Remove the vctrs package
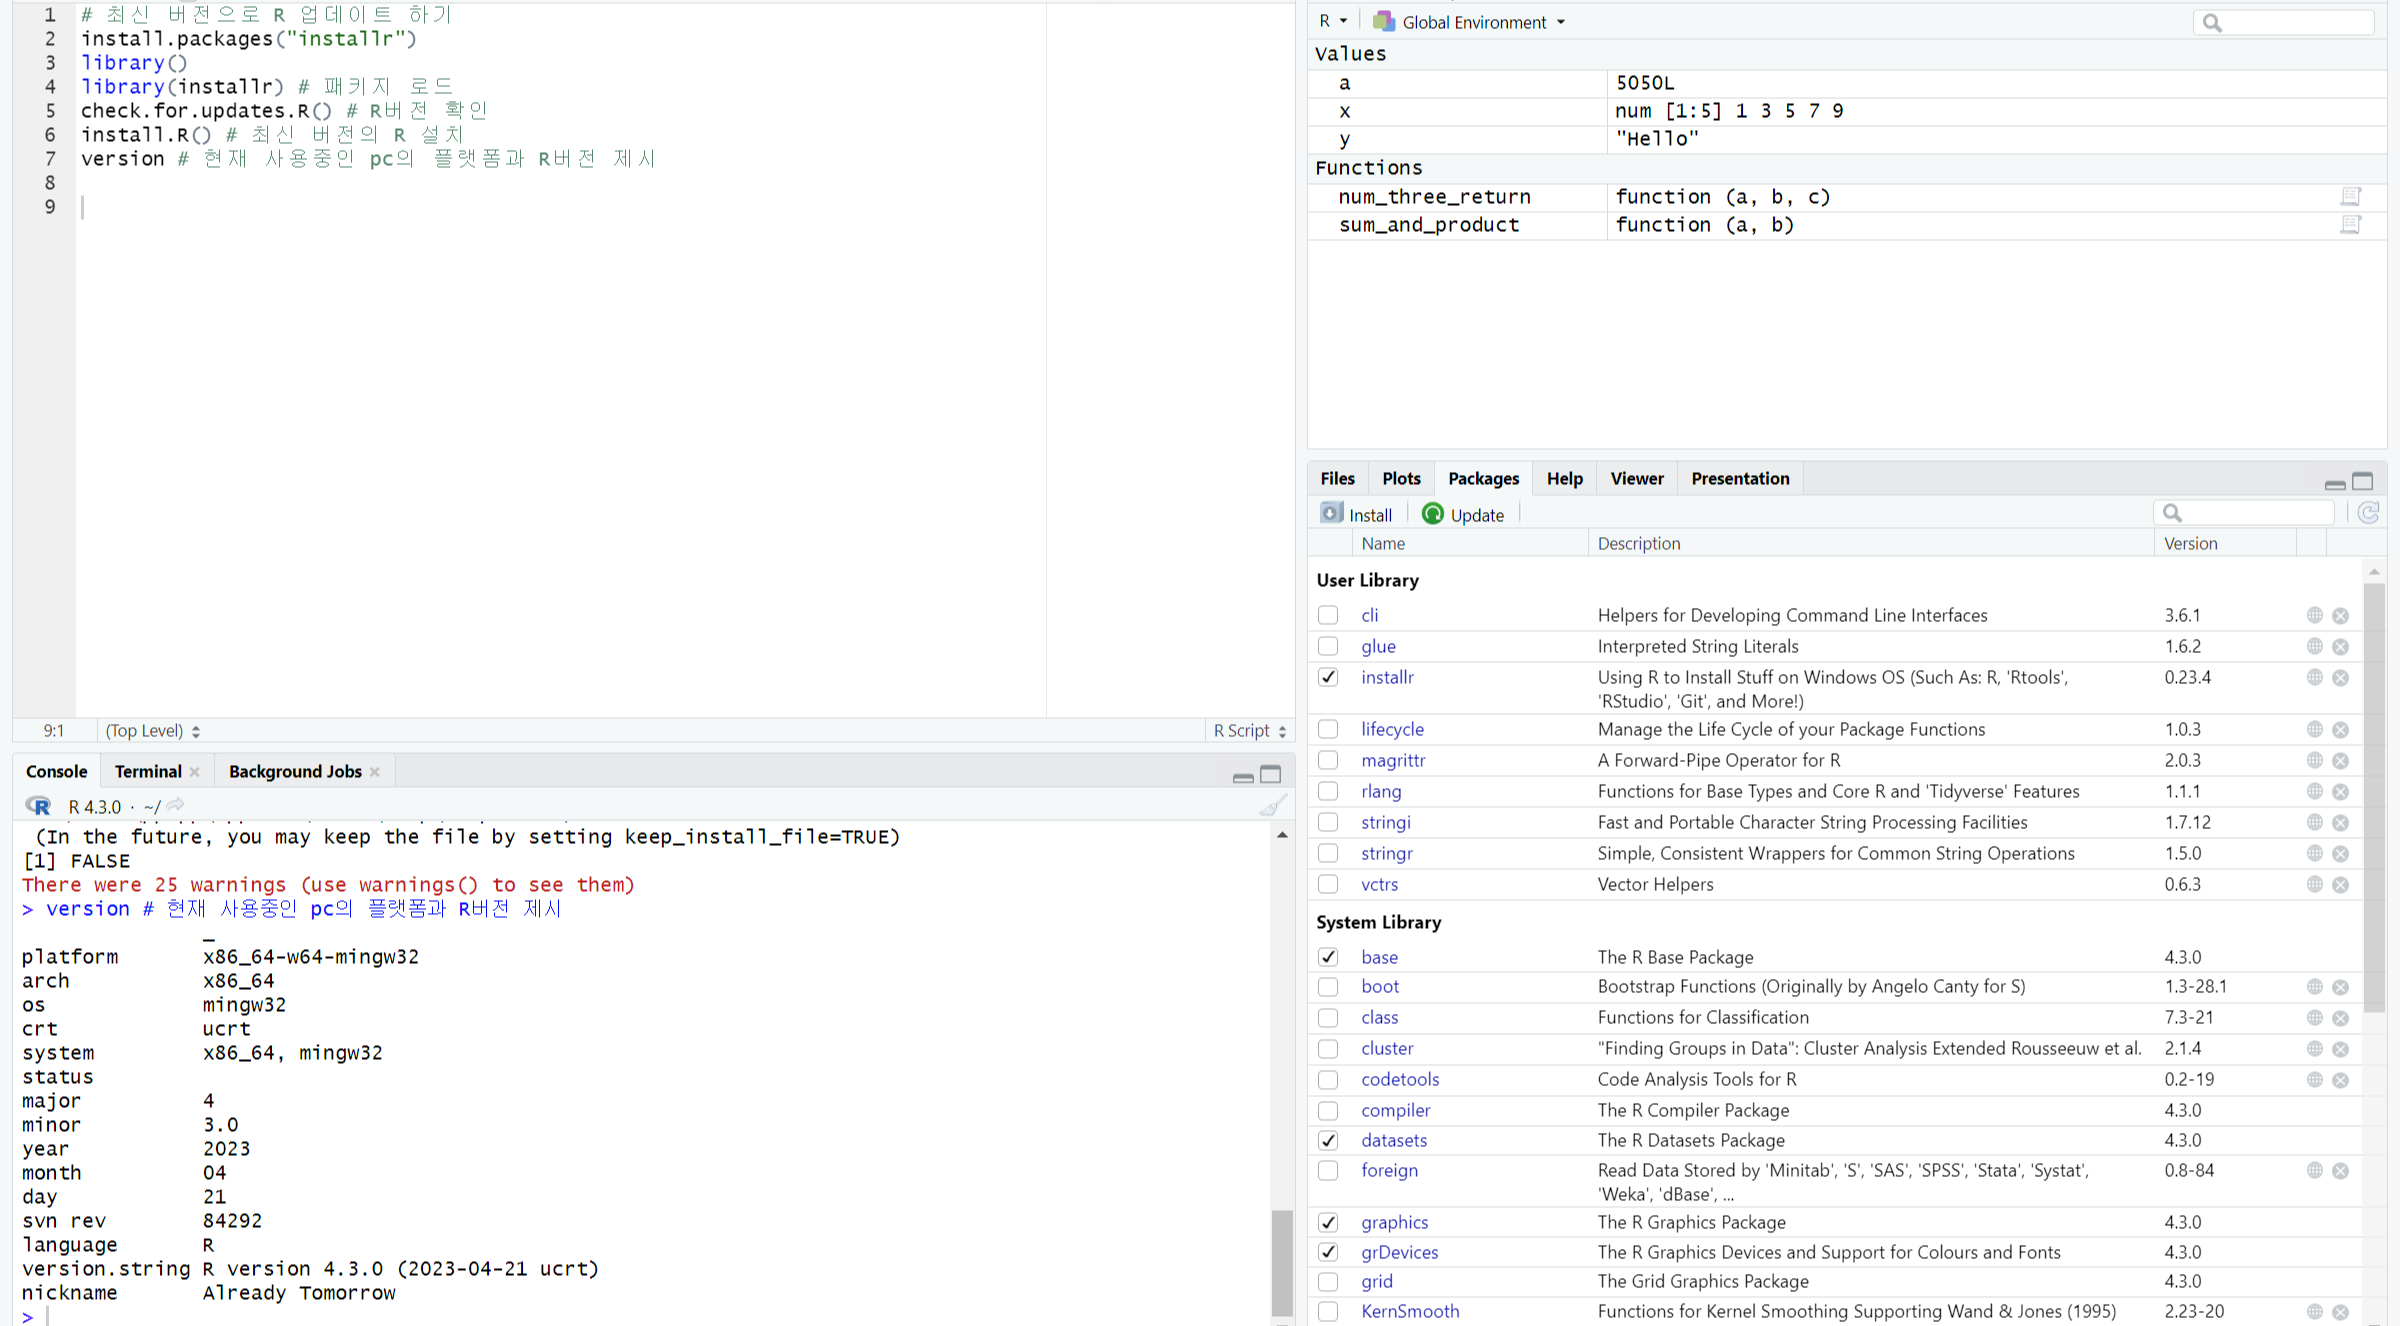This screenshot has height=1326, width=2400. click(2341, 885)
